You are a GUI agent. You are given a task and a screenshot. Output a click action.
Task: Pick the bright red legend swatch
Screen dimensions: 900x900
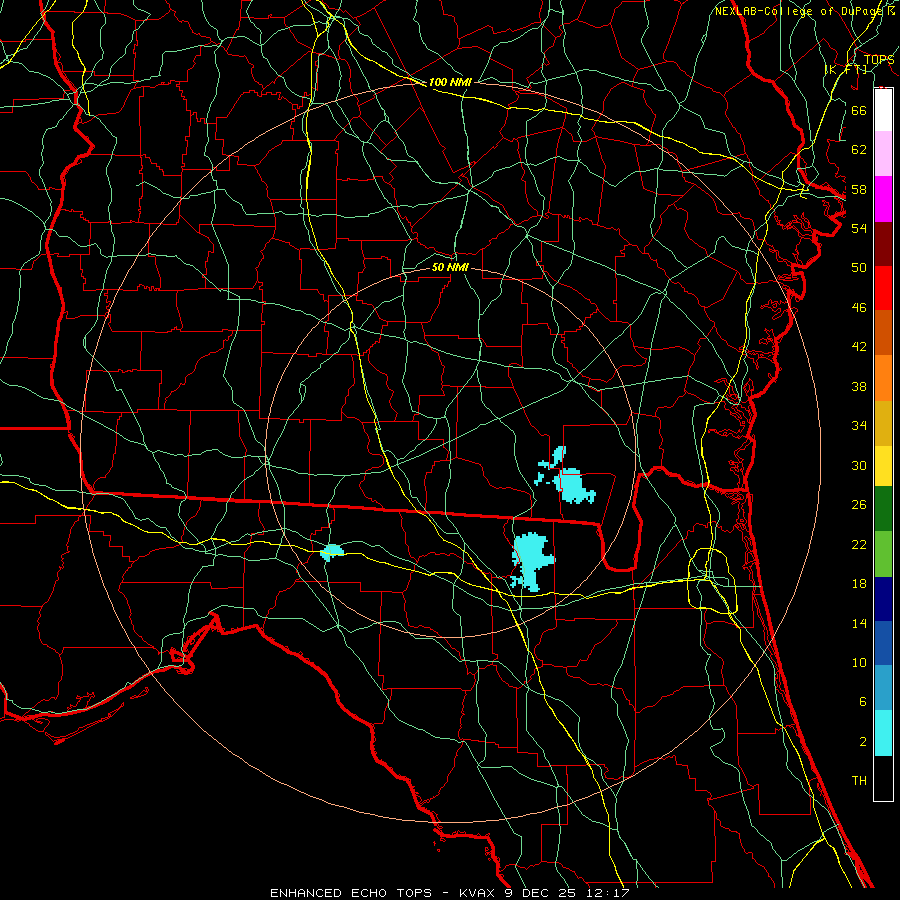click(883, 288)
